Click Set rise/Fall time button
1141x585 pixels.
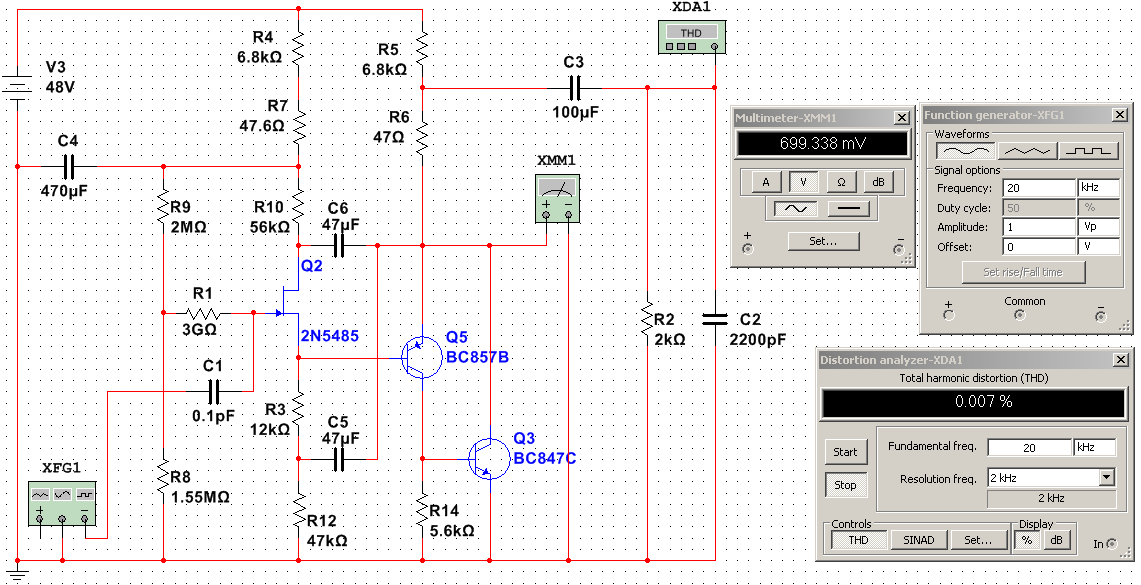(1023, 272)
